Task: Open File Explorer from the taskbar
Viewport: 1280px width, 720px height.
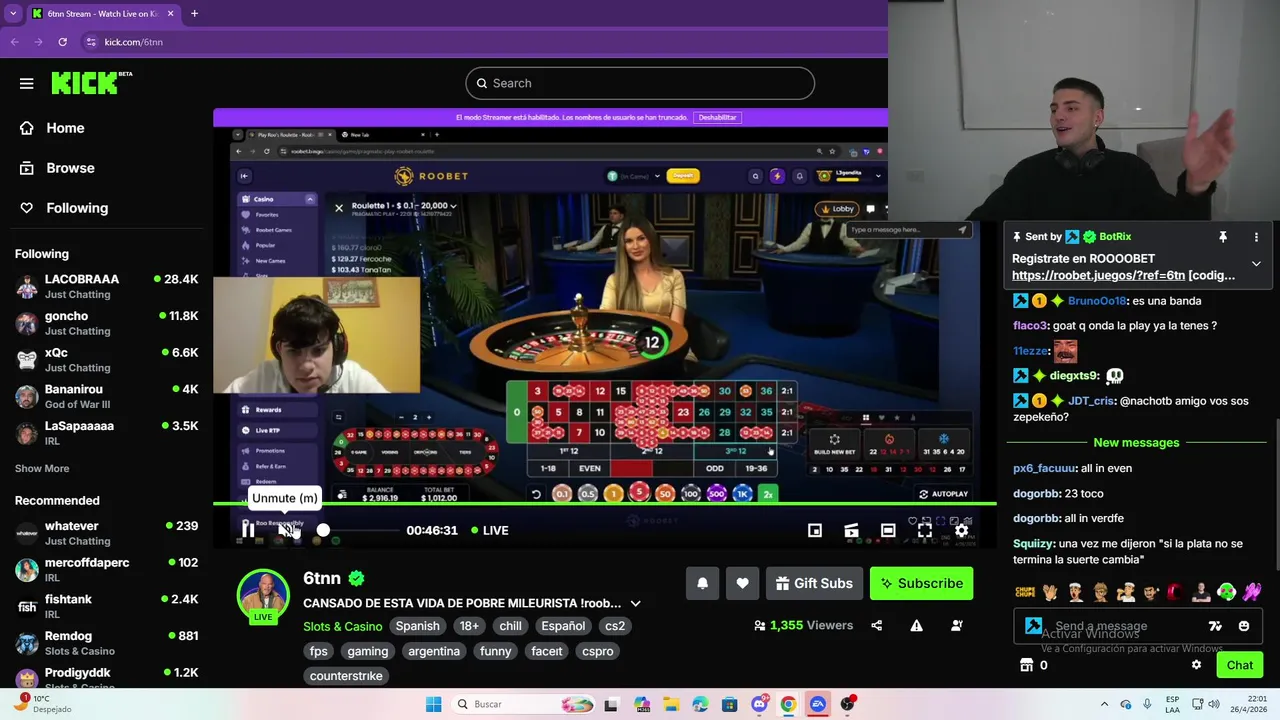Action: click(671, 704)
